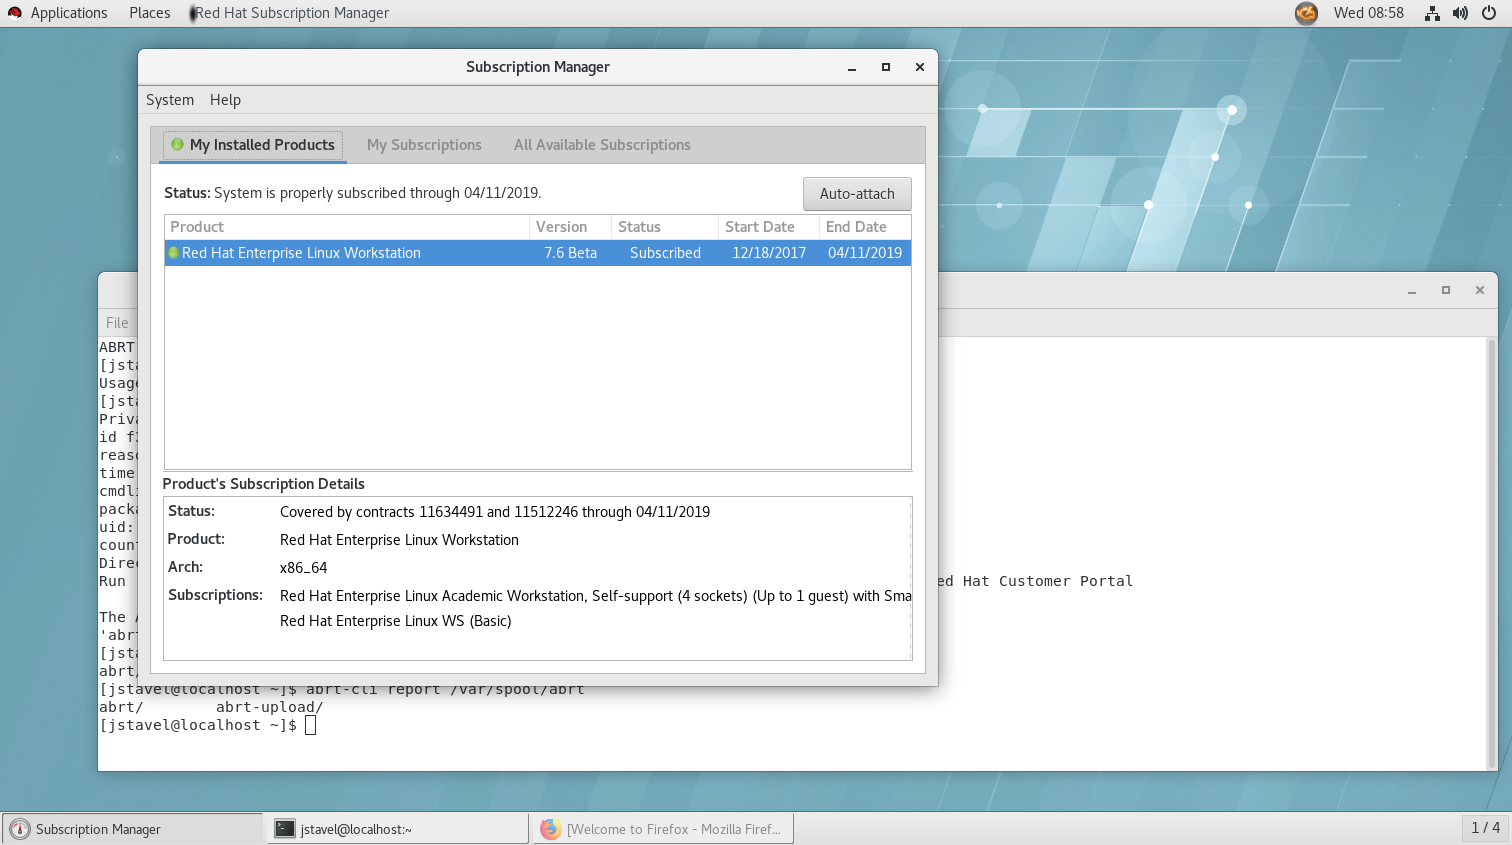Click the Firefox icon in the taskbar
The width and height of the screenshot is (1512, 845).
[550, 829]
